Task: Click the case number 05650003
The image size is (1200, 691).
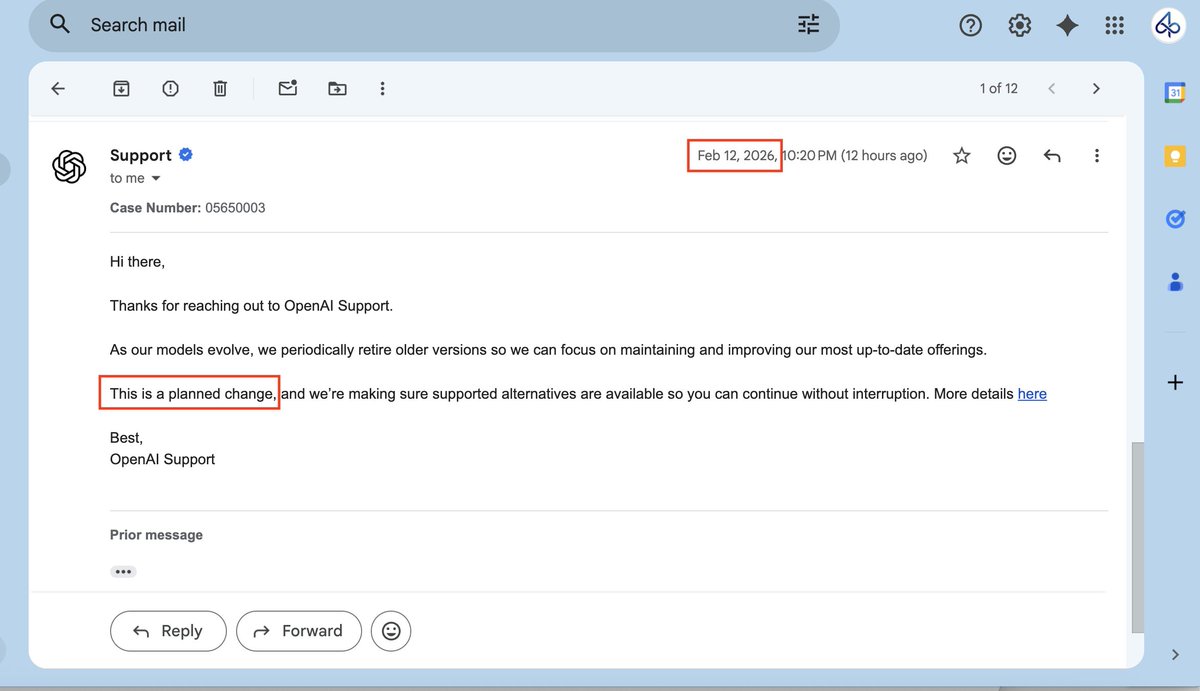Action: point(235,208)
